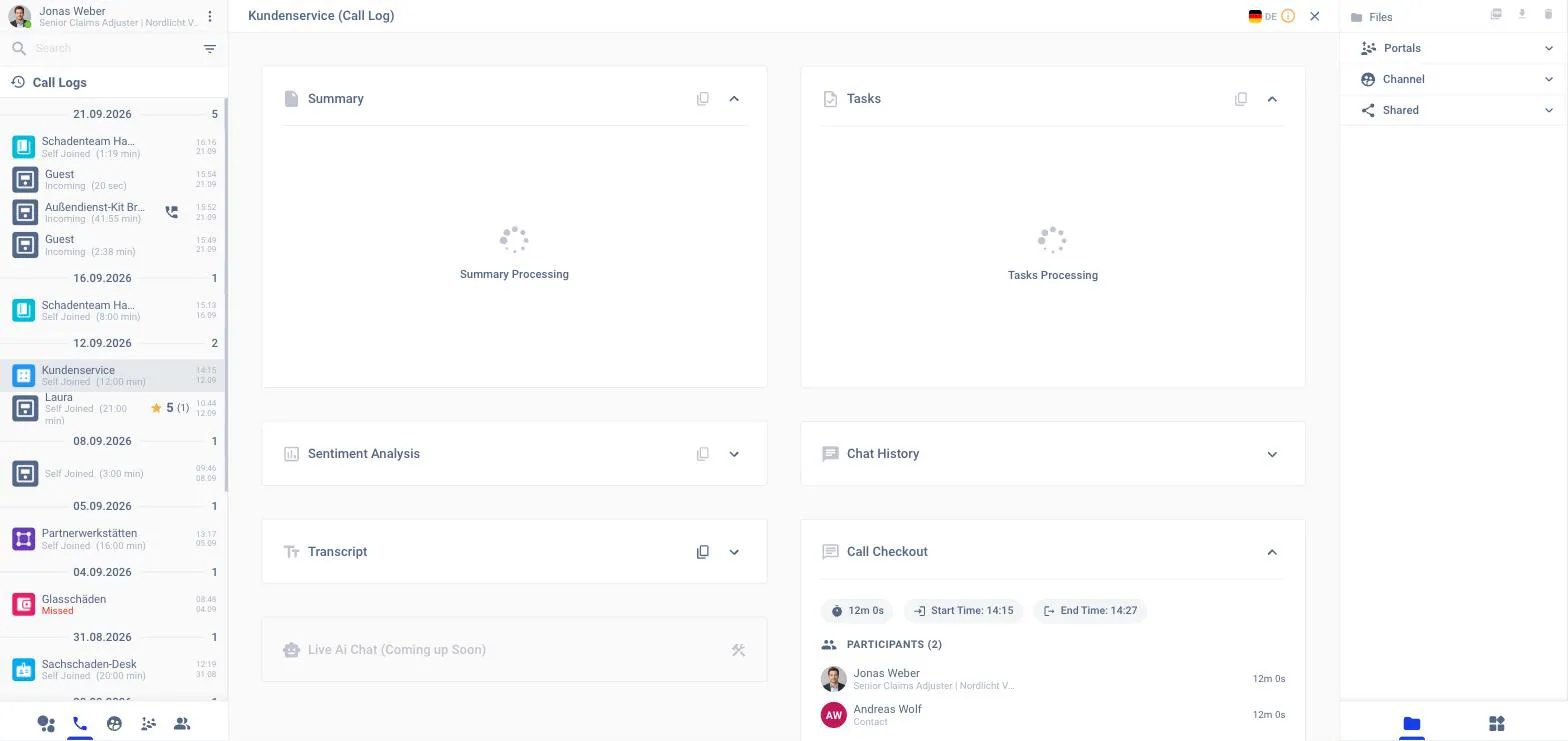This screenshot has height=741, width=1568.
Task: Open Laura's call log with 5-star rating
Action: (113, 408)
